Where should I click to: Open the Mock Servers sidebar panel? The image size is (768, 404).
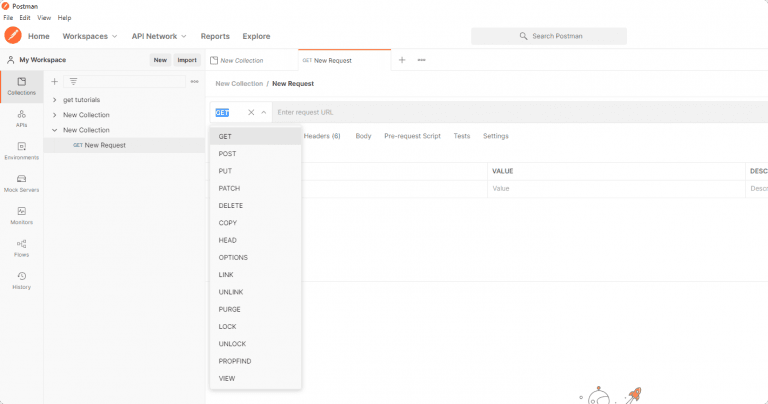(22, 183)
